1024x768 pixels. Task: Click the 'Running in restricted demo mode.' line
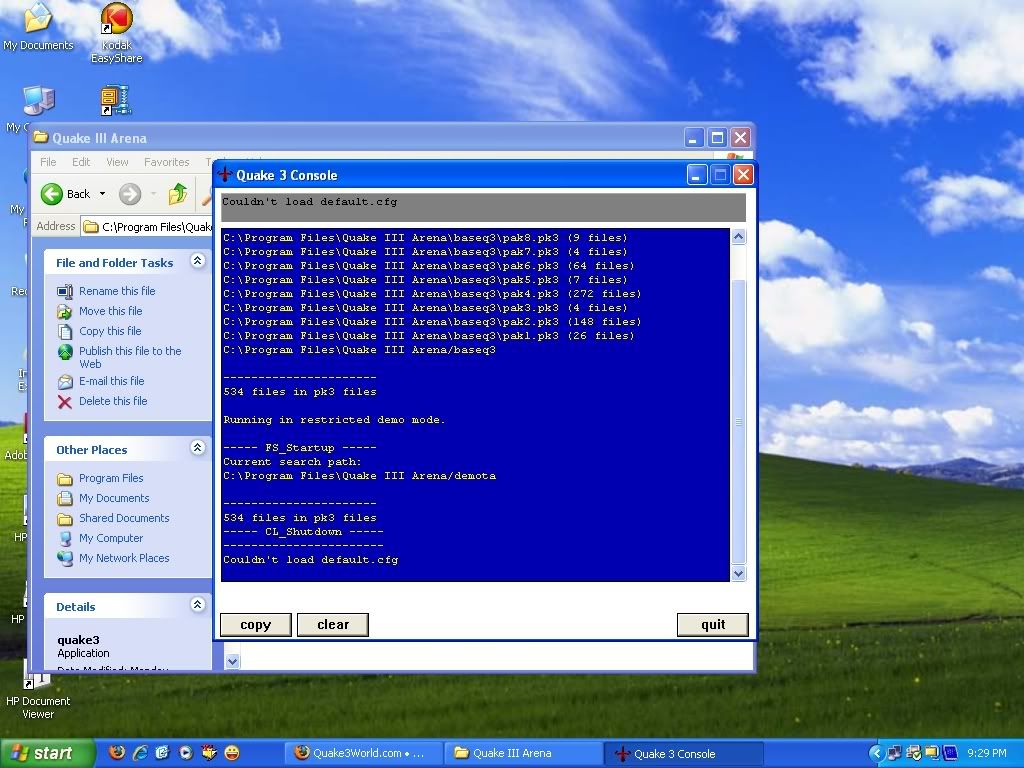coord(334,420)
